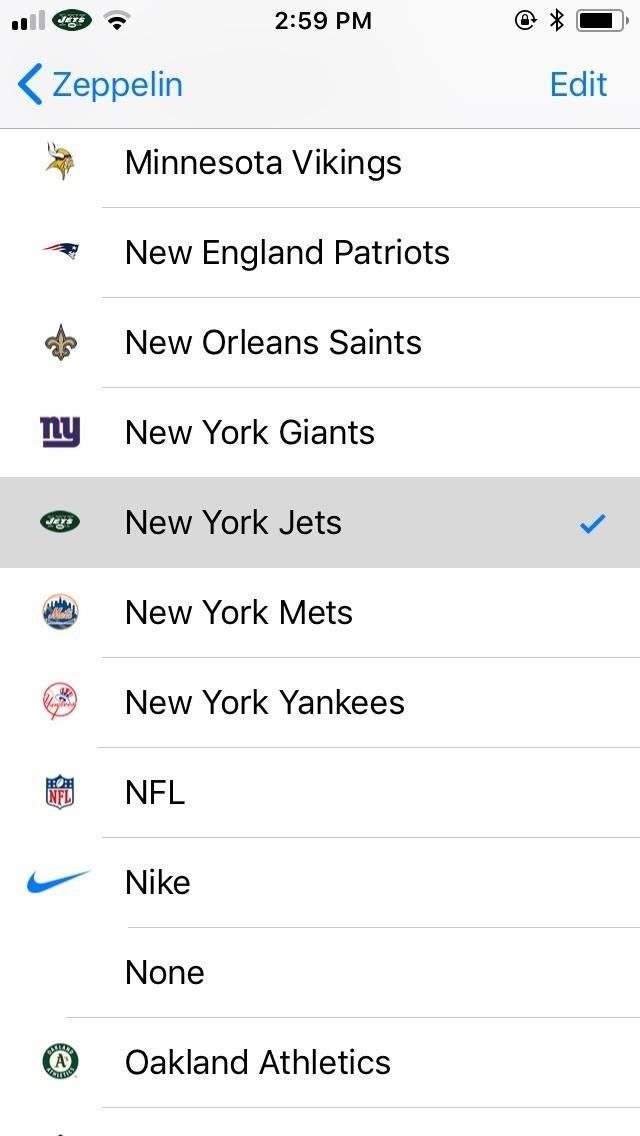640x1136 pixels.
Task: Open the Edit menu option
Action: pyautogui.click(x=578, y=85)
